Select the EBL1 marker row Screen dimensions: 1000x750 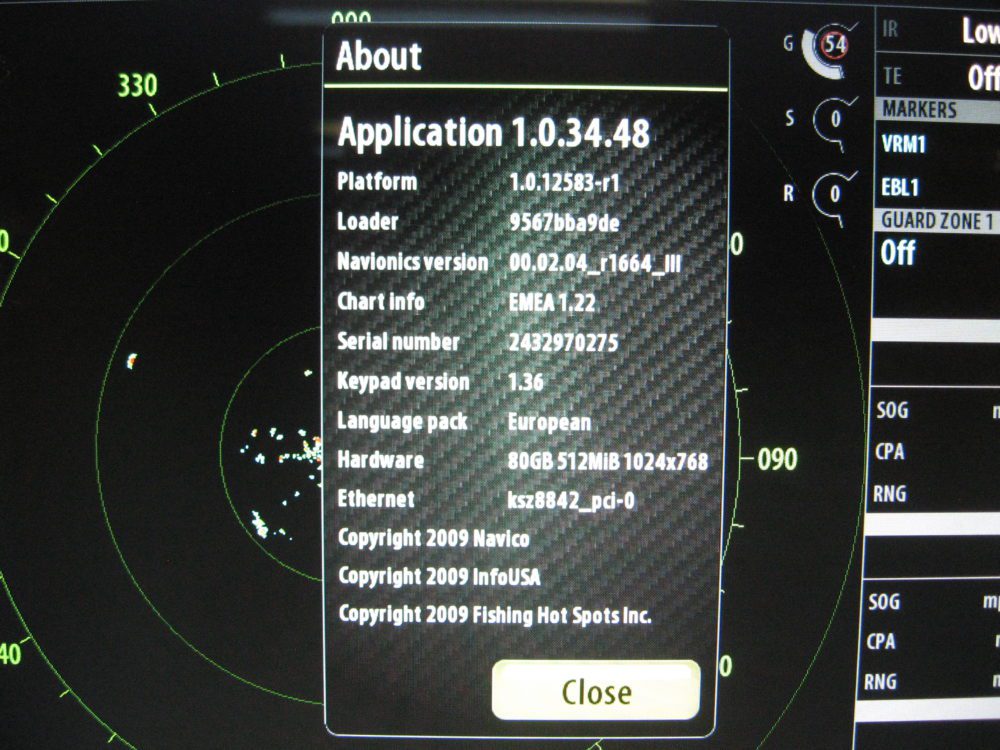click(937, 188)
